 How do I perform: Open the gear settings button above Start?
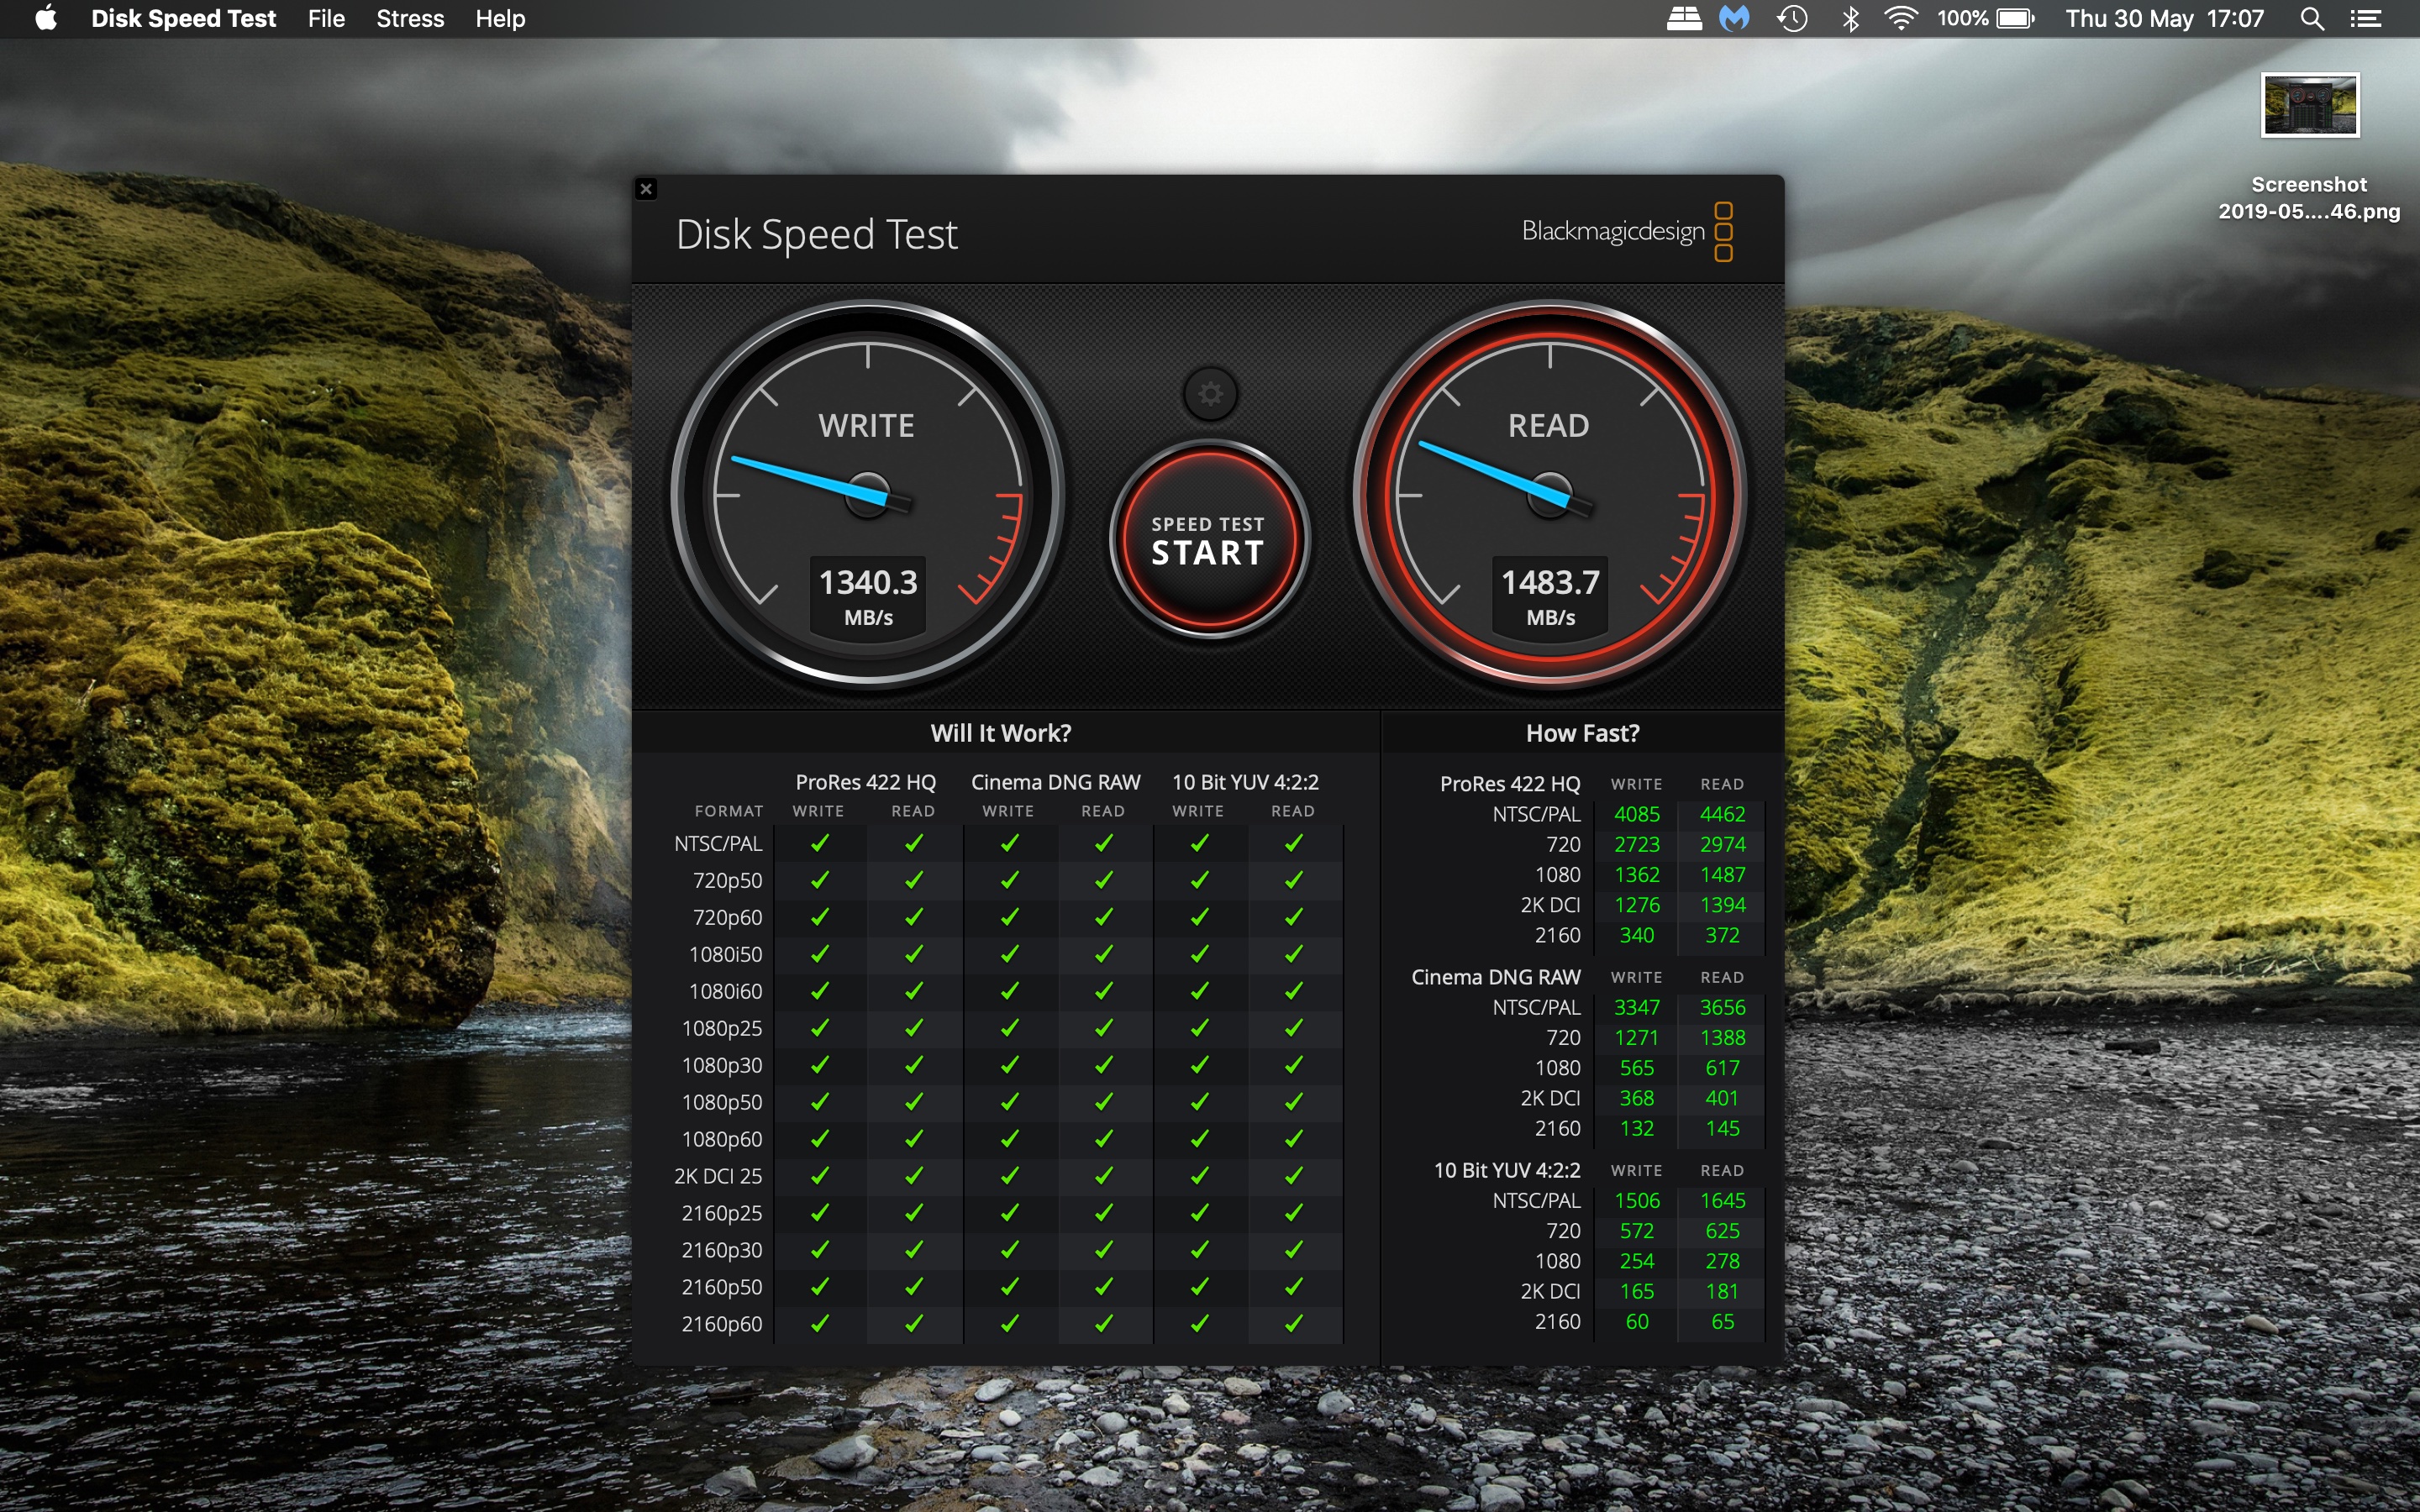coord(1210,394)
